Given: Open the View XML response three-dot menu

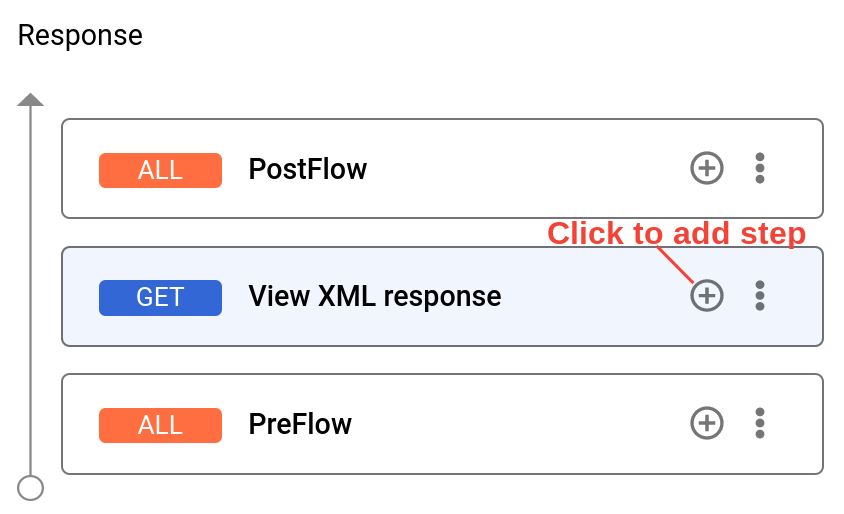Looking at the screenshot, I should point(760,295).
